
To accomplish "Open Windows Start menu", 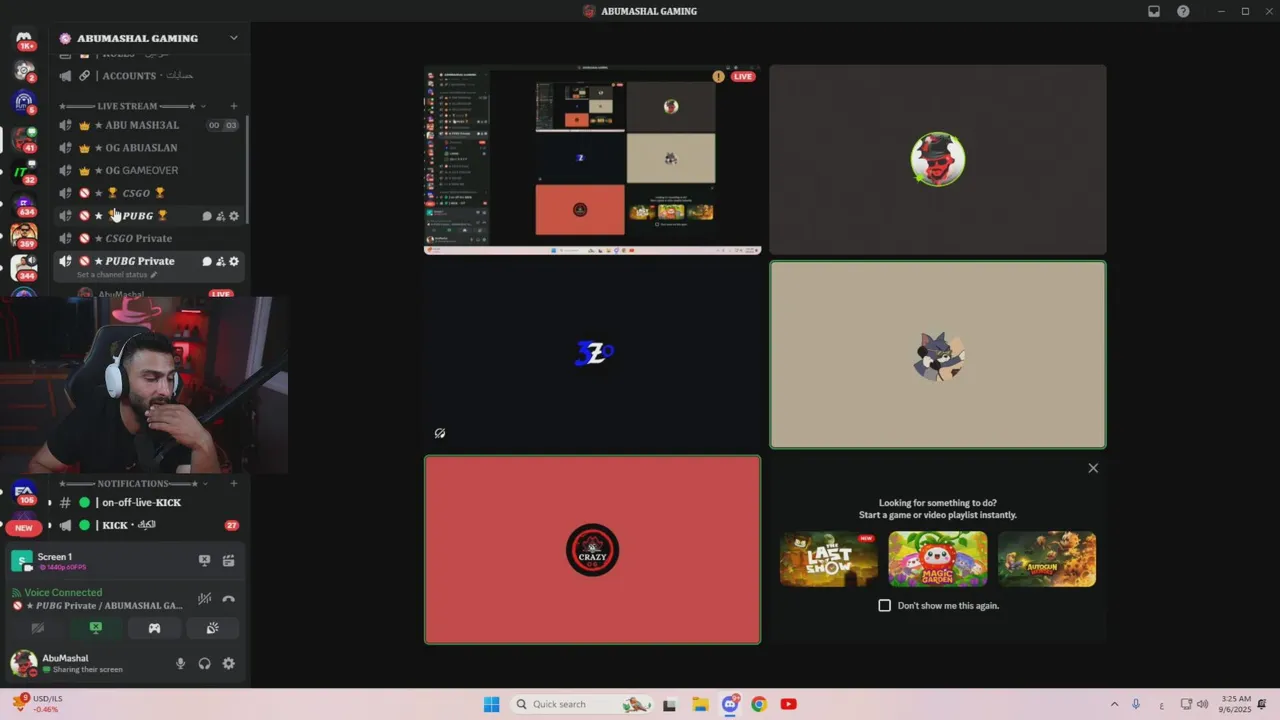I will coord(491,704).
